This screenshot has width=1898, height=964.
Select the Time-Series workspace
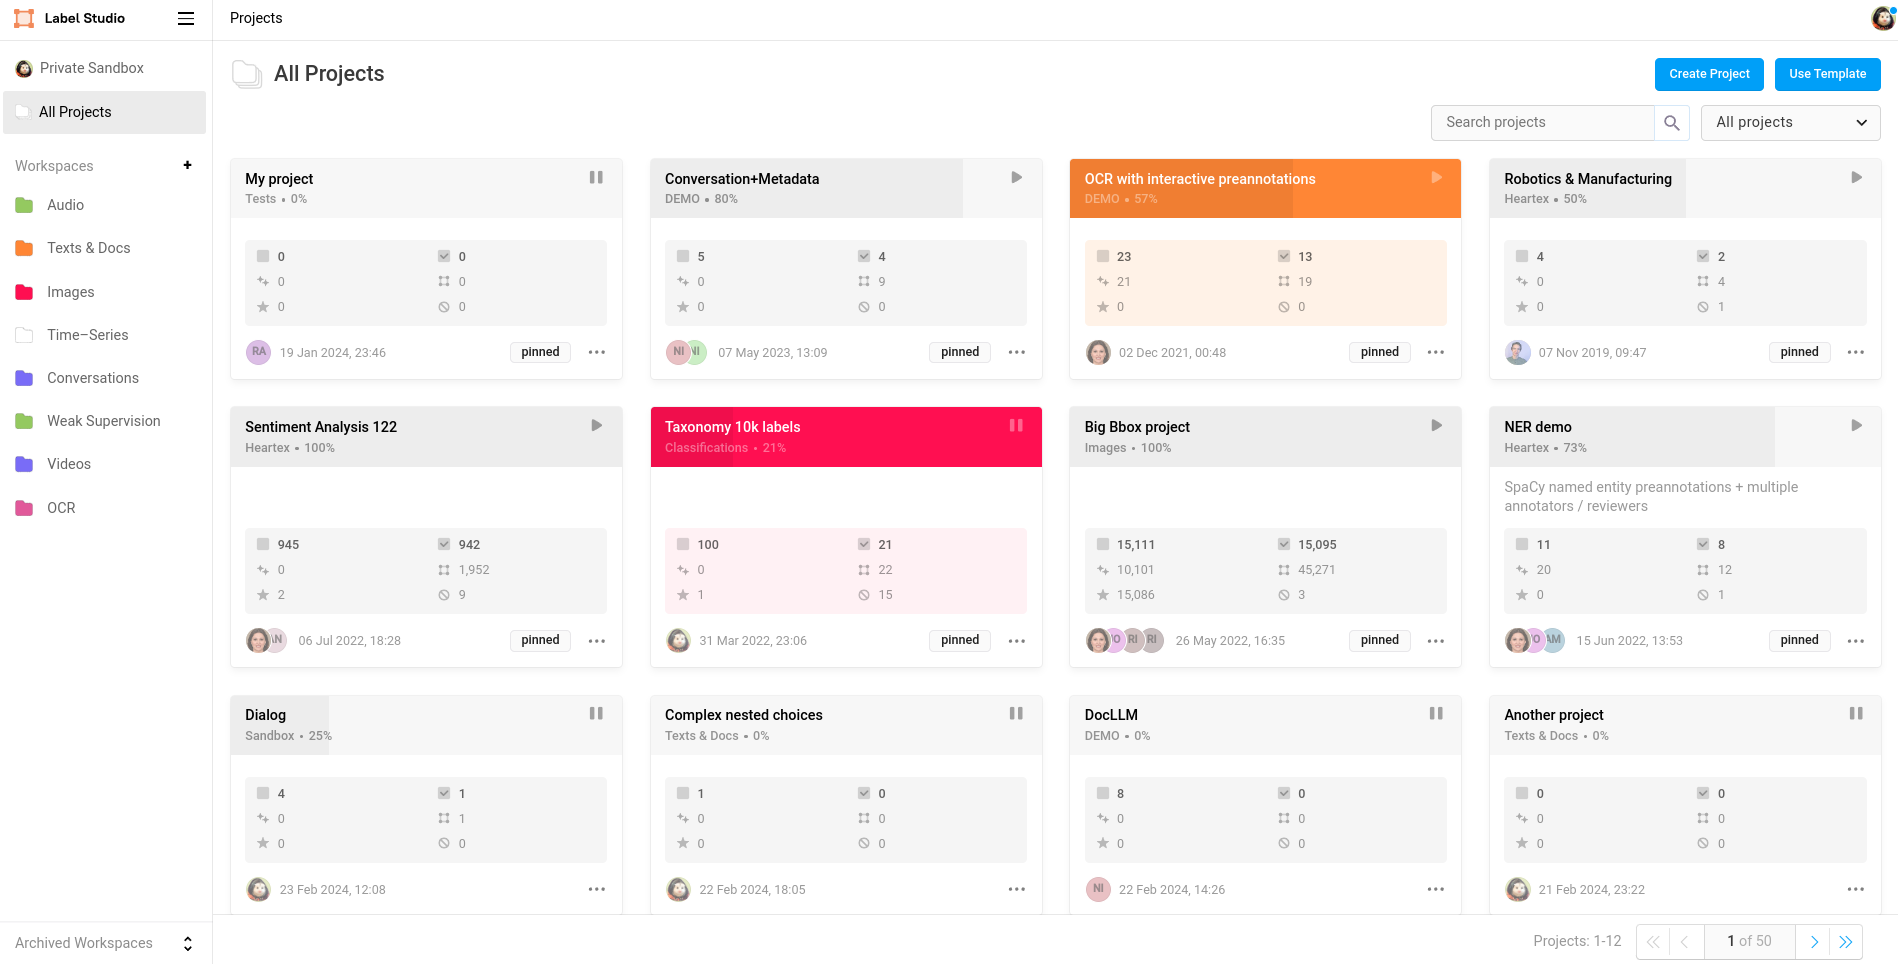[87, 335]
